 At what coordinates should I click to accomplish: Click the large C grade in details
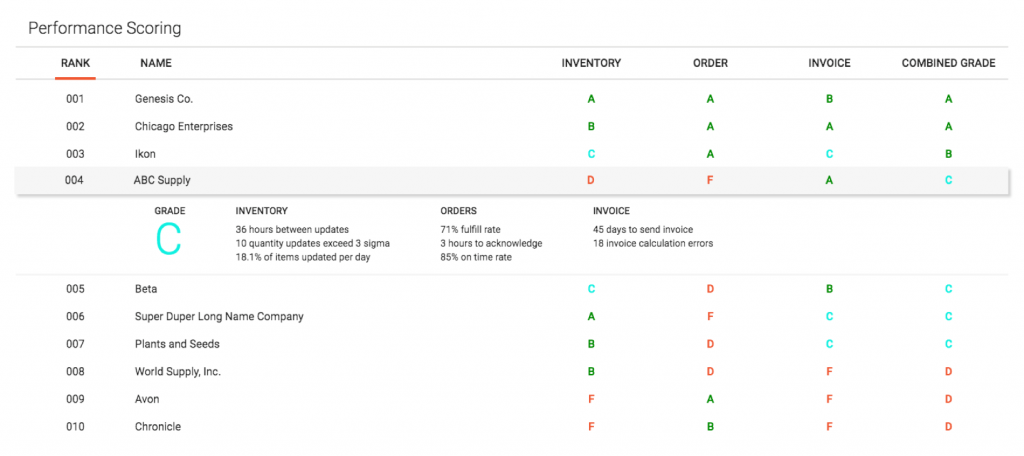(x=168, y=239)
